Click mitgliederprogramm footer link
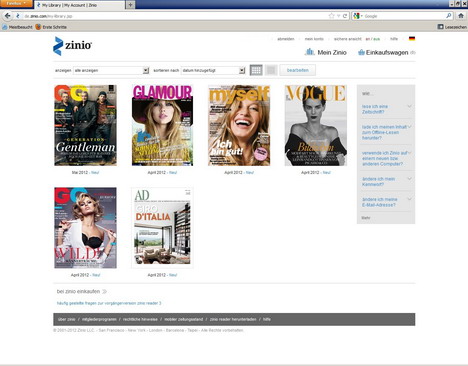468x366 pixels. (x=99, y=319)
